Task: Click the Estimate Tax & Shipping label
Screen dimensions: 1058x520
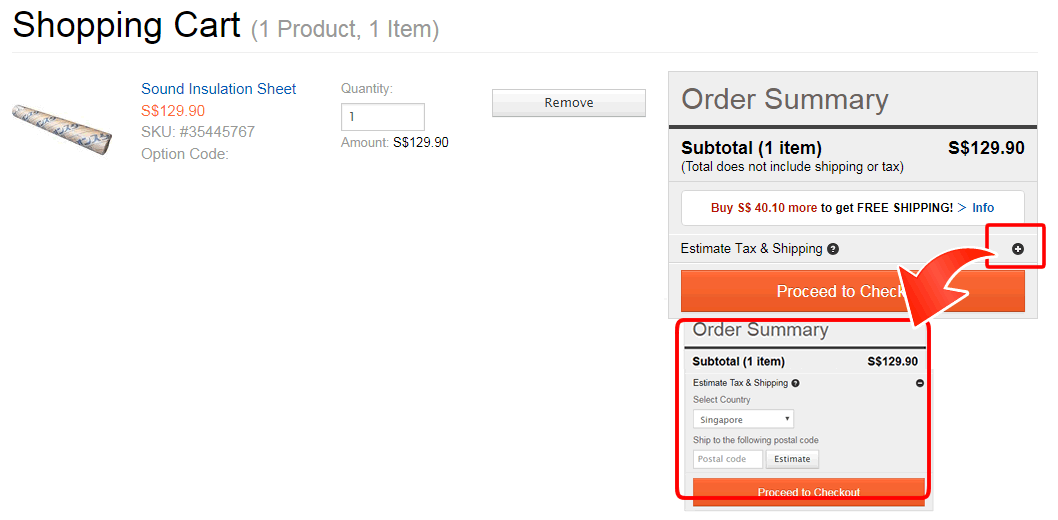Action: 751,249
